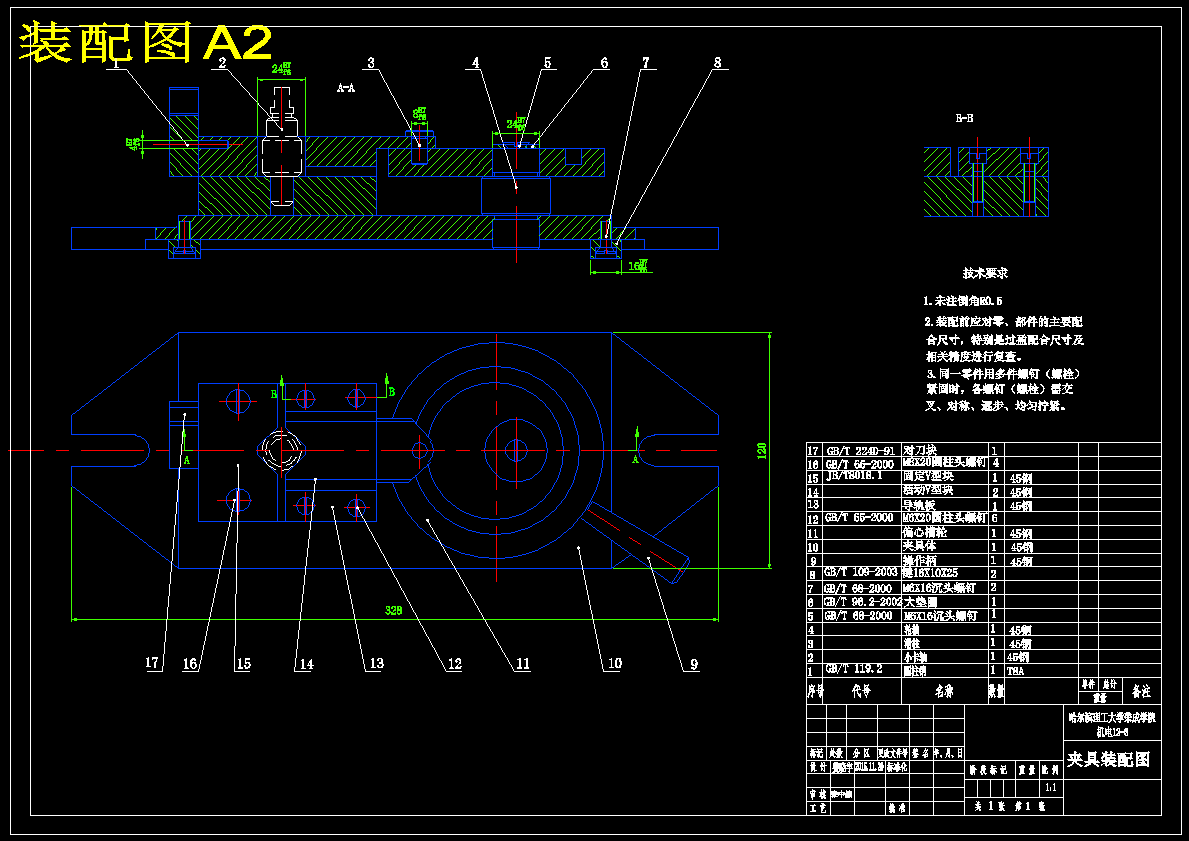Select balloon number '3' above the section view
The image size is (1189, 841).
(x=371, y=62)
